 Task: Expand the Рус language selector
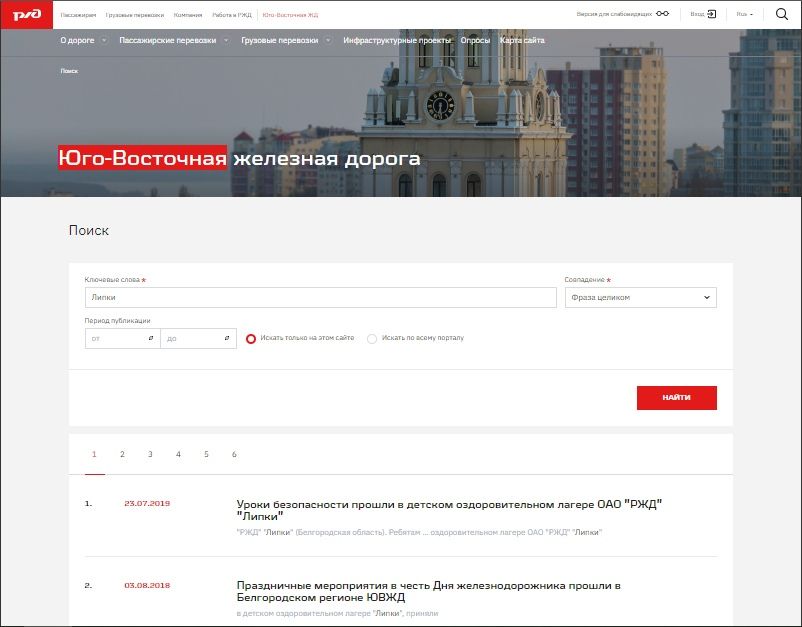pos(745,14)
